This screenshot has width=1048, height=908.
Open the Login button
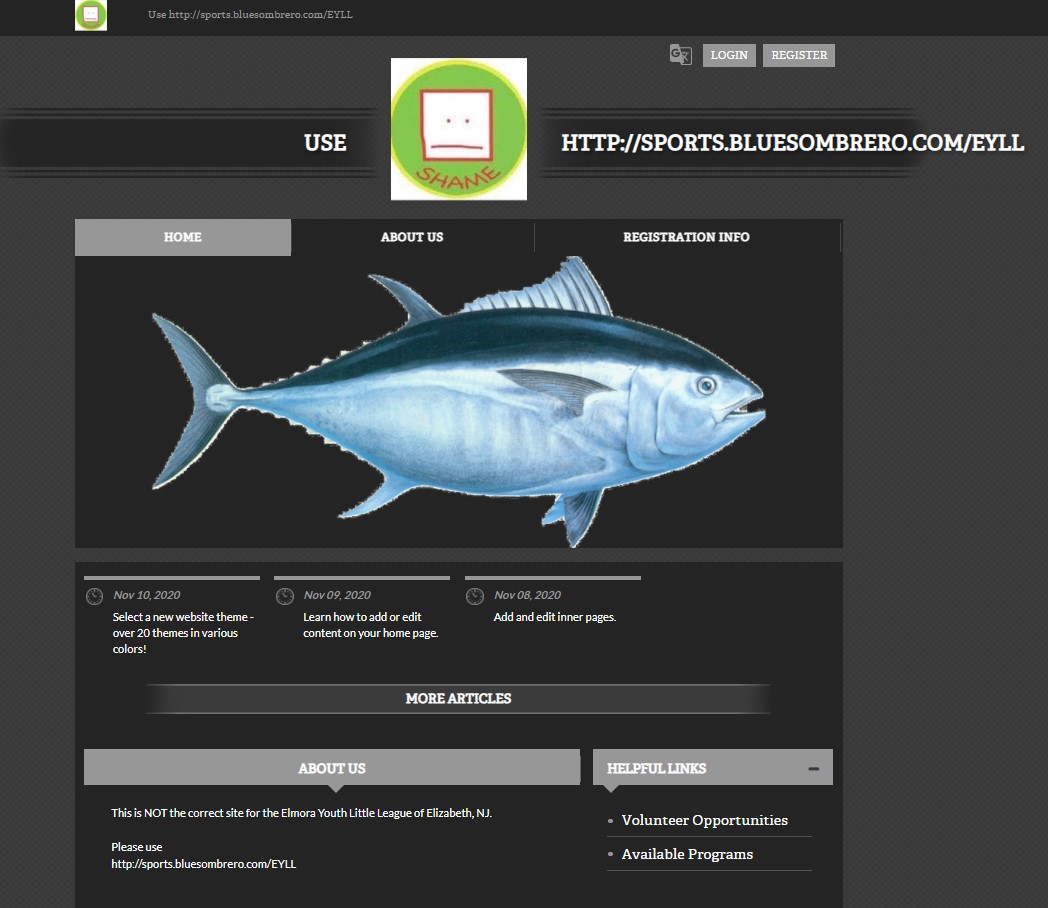coord(729,55)
